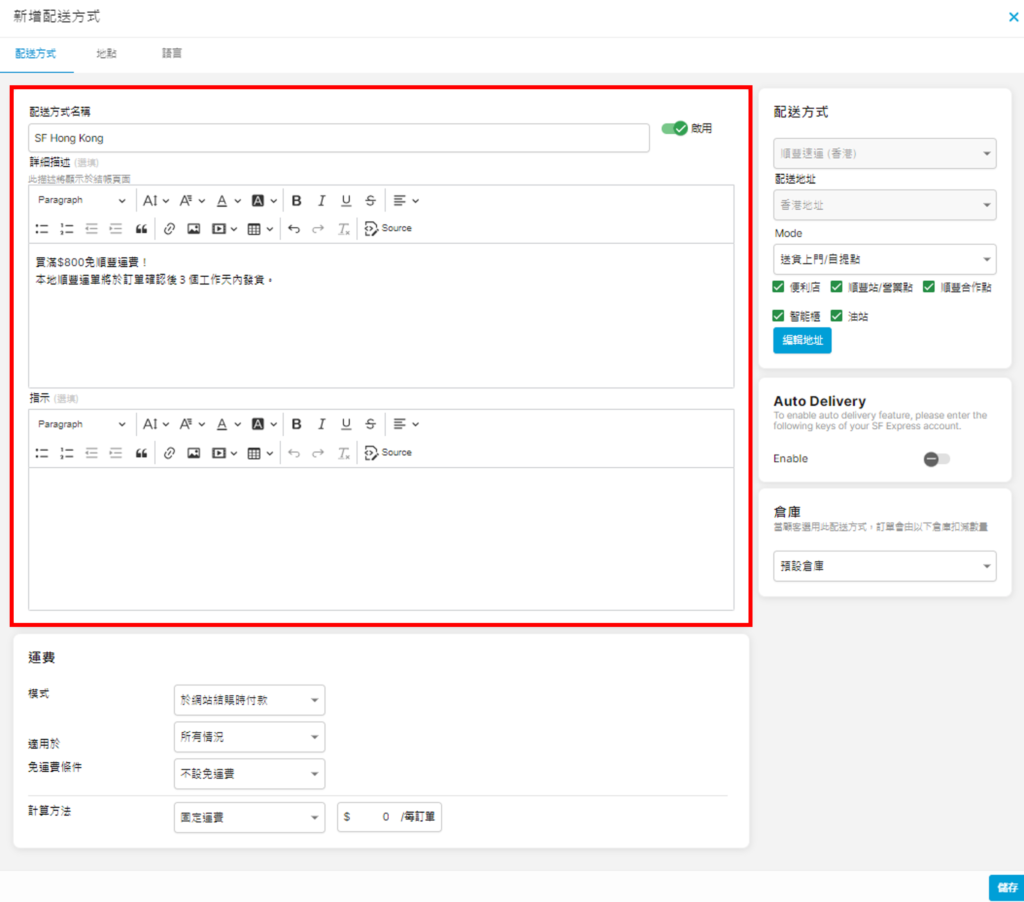
Task: Click undo arrow in 詳細描述 editor toolbar
Action: (293, 229)
